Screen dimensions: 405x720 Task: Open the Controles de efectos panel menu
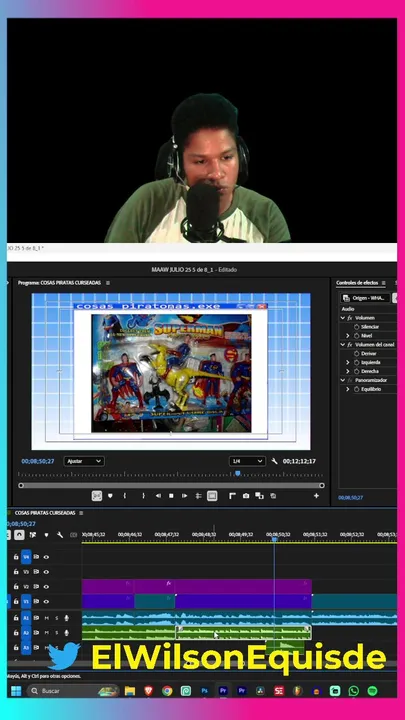coord(383,283)
